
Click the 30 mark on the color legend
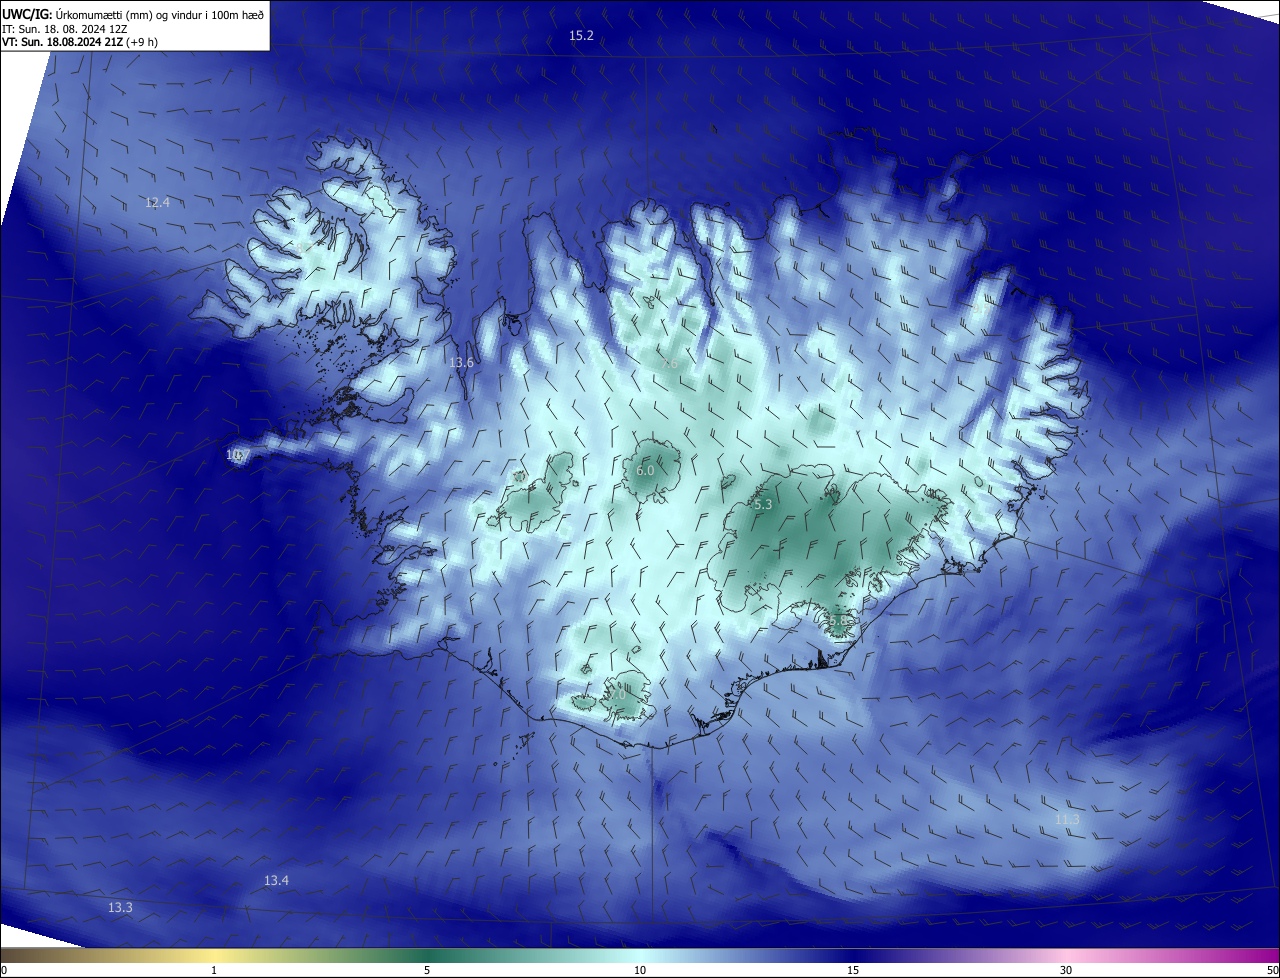1066,970
